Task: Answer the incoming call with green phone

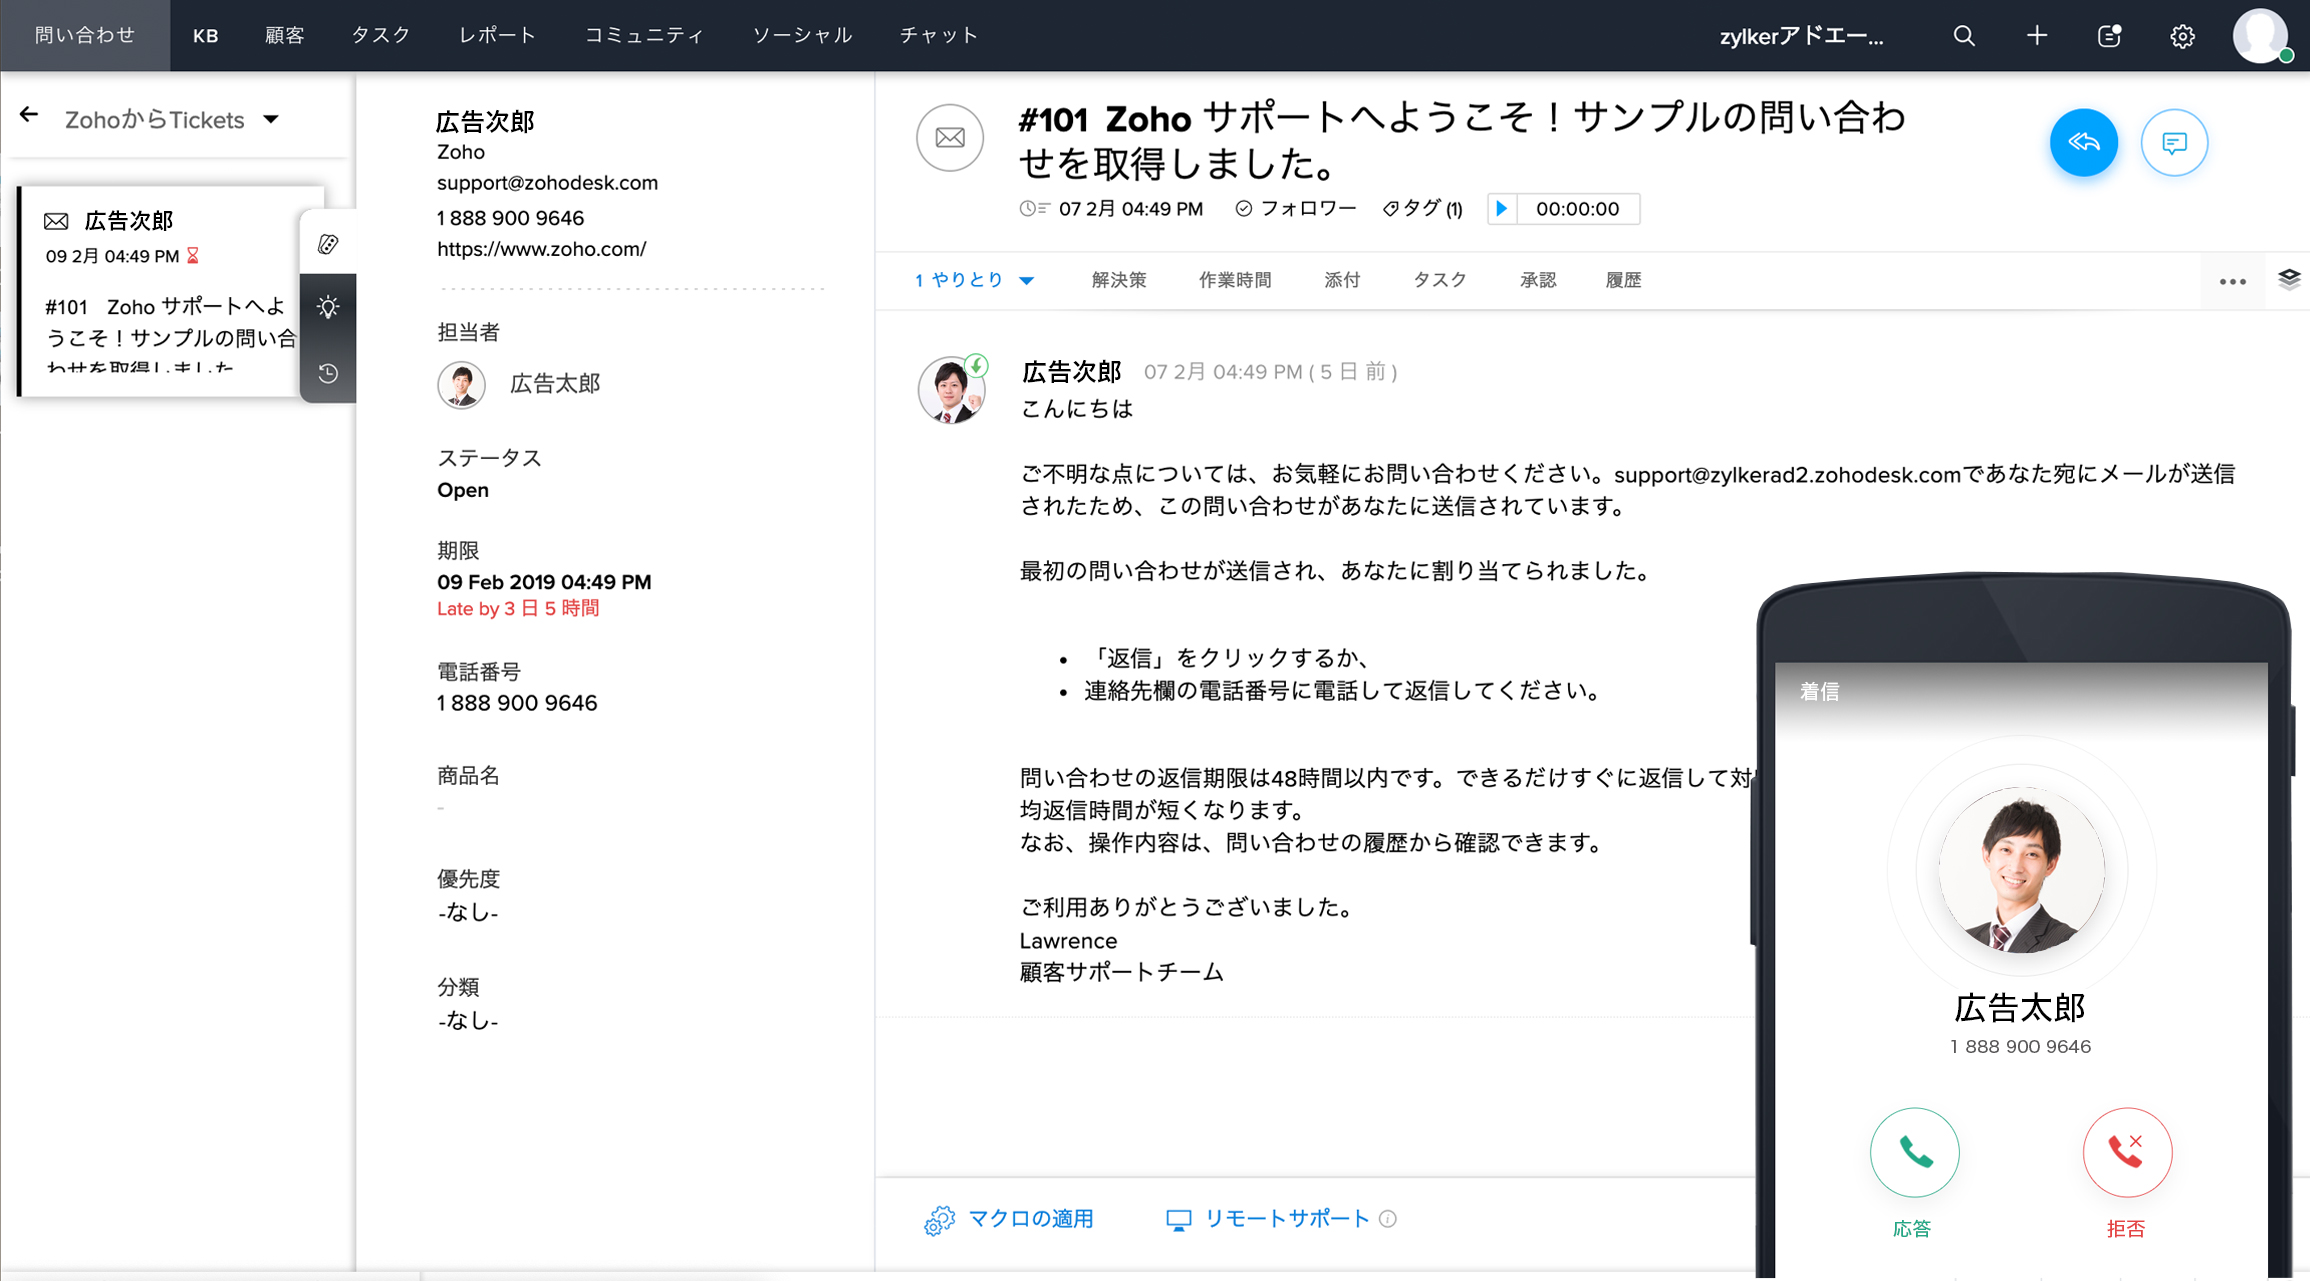Action: coord(1914,1152)
